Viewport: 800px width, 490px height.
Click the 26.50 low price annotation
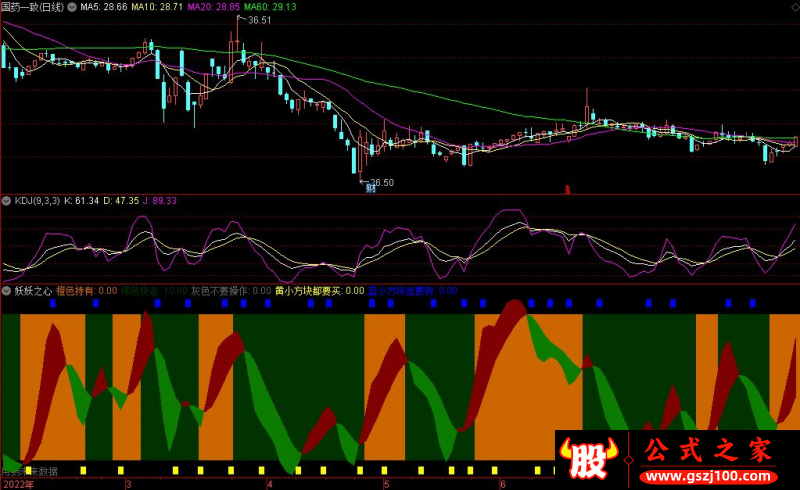pyautogui.click(x=382, y=183)
